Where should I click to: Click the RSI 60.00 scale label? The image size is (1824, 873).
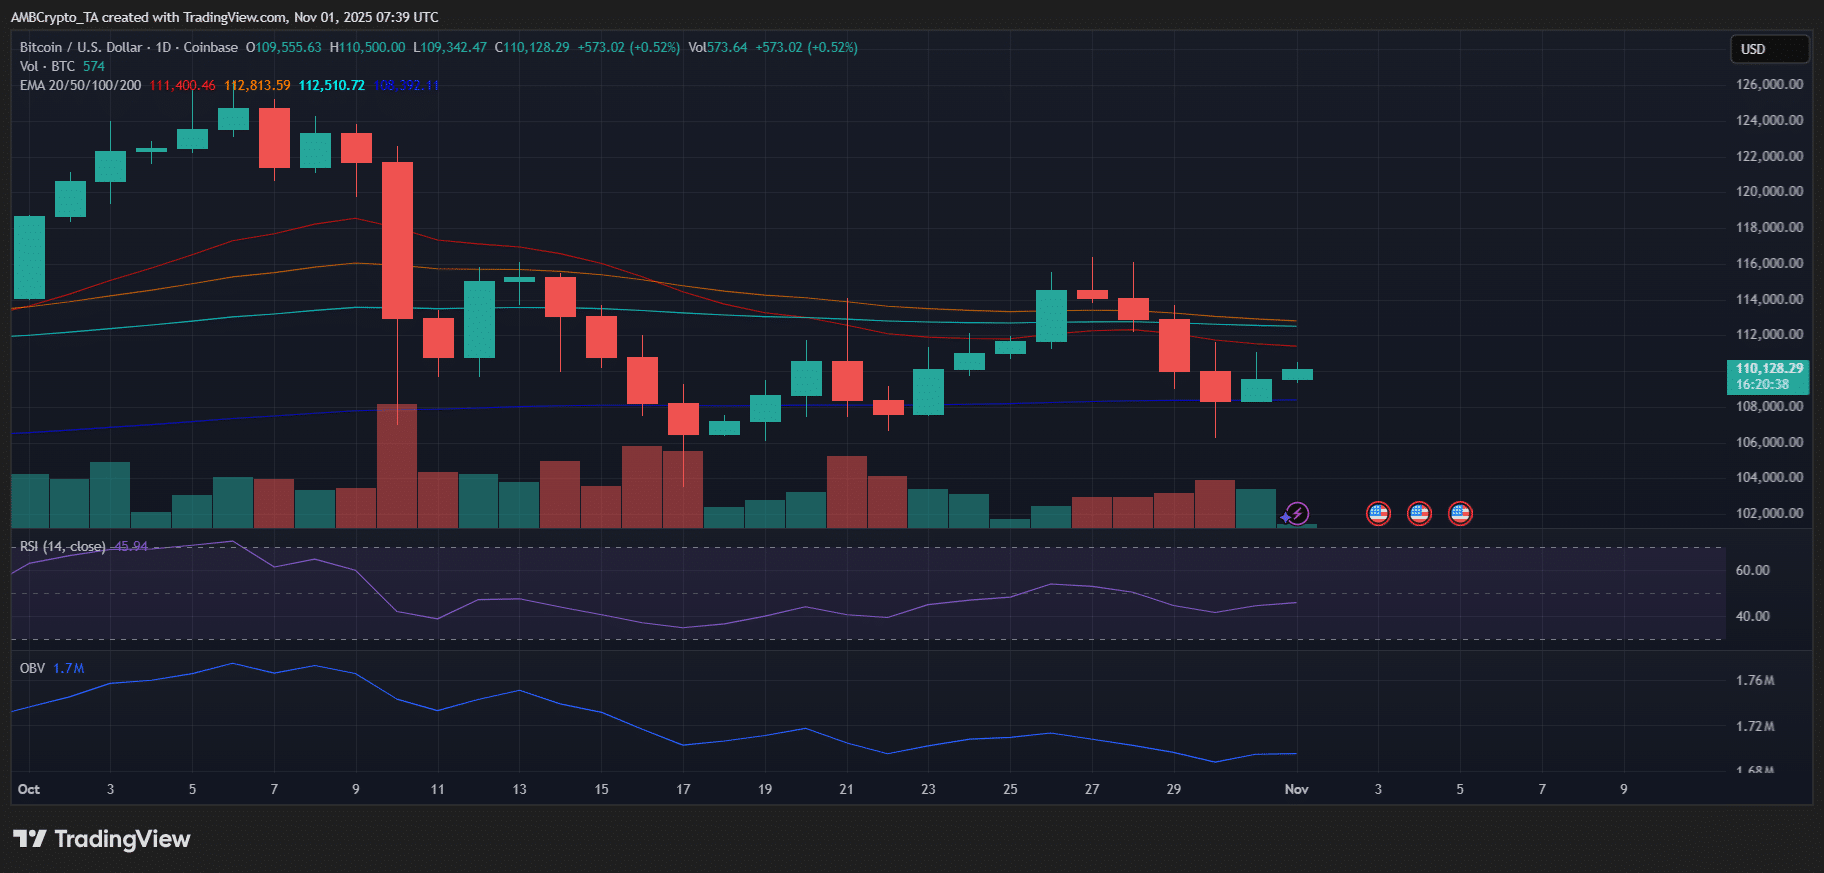1752,570
